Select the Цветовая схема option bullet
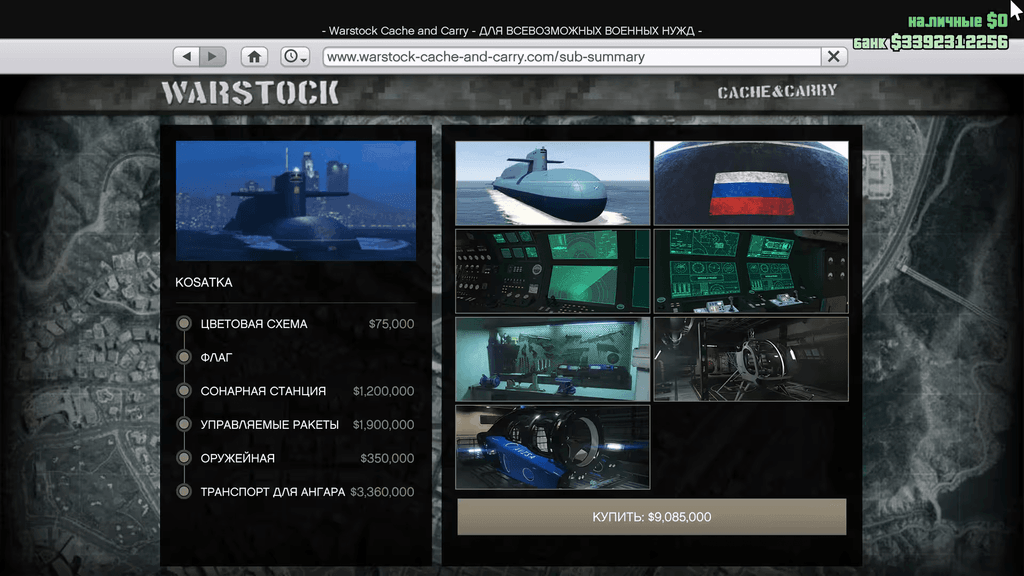This screenshot has width=1024, height=576. pos(184,323)
